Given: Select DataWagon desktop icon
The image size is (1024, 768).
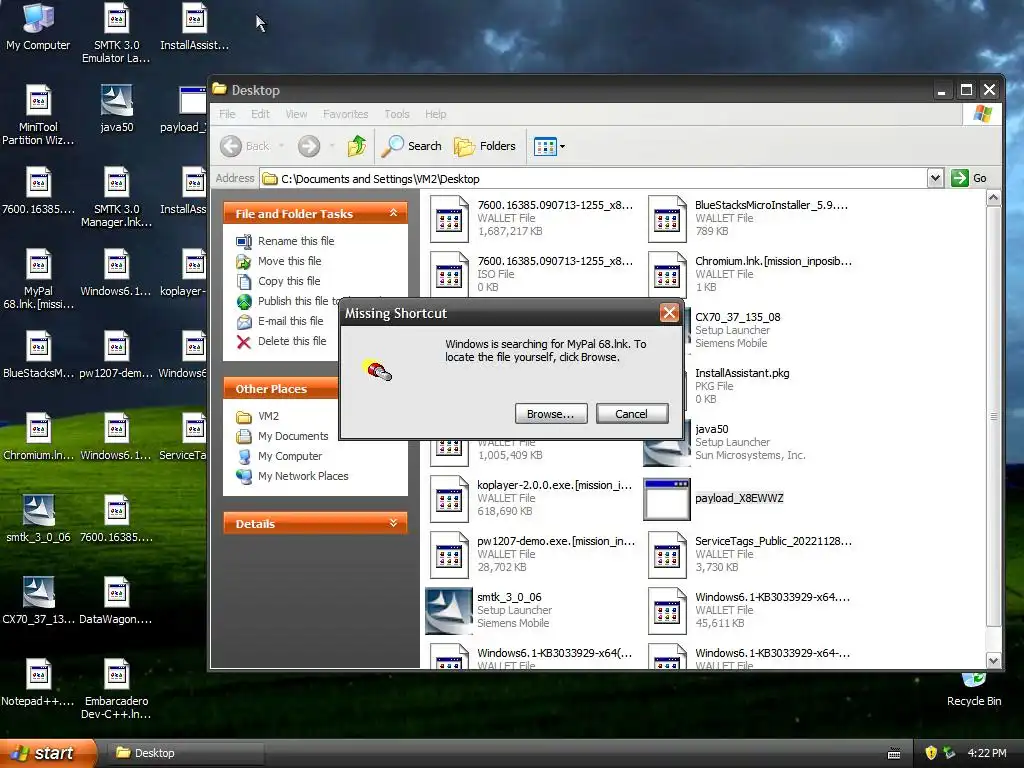Looking at the screenshot, I should click(x=116, y=600).
